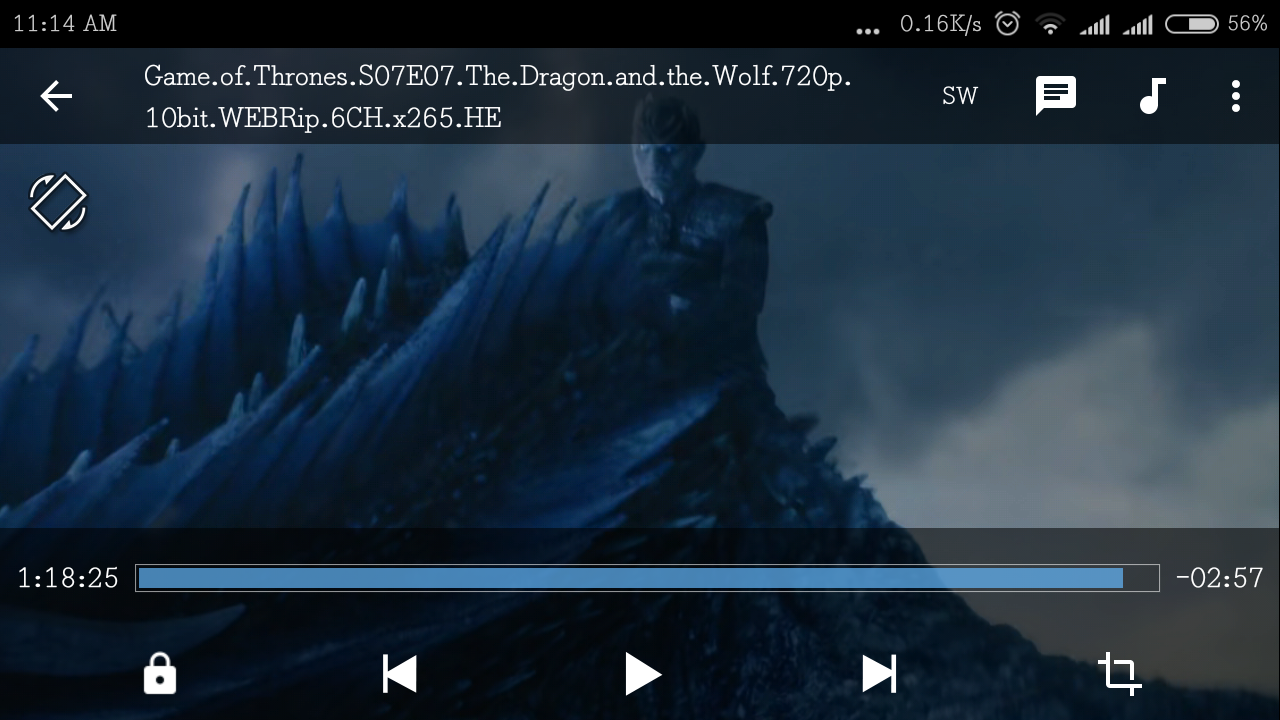Tap the elapsed time 1:18:25

click(68, 578)
